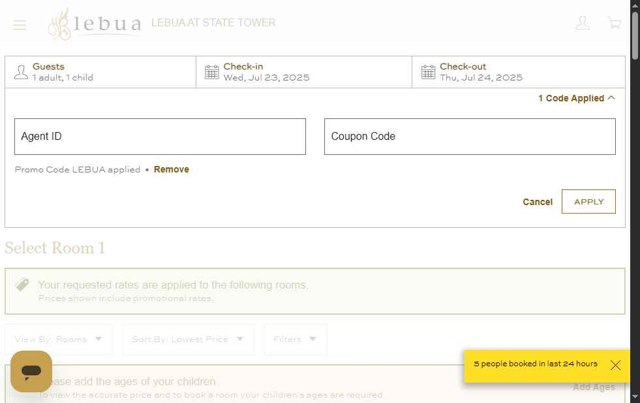Click the lebua logo
Screen dimensions: 640x403
click(x=95, y=24)
